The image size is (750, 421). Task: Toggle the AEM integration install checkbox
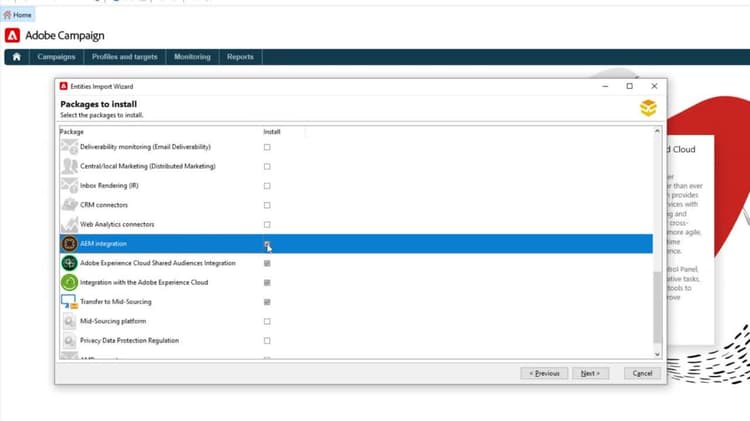[267, 244]
